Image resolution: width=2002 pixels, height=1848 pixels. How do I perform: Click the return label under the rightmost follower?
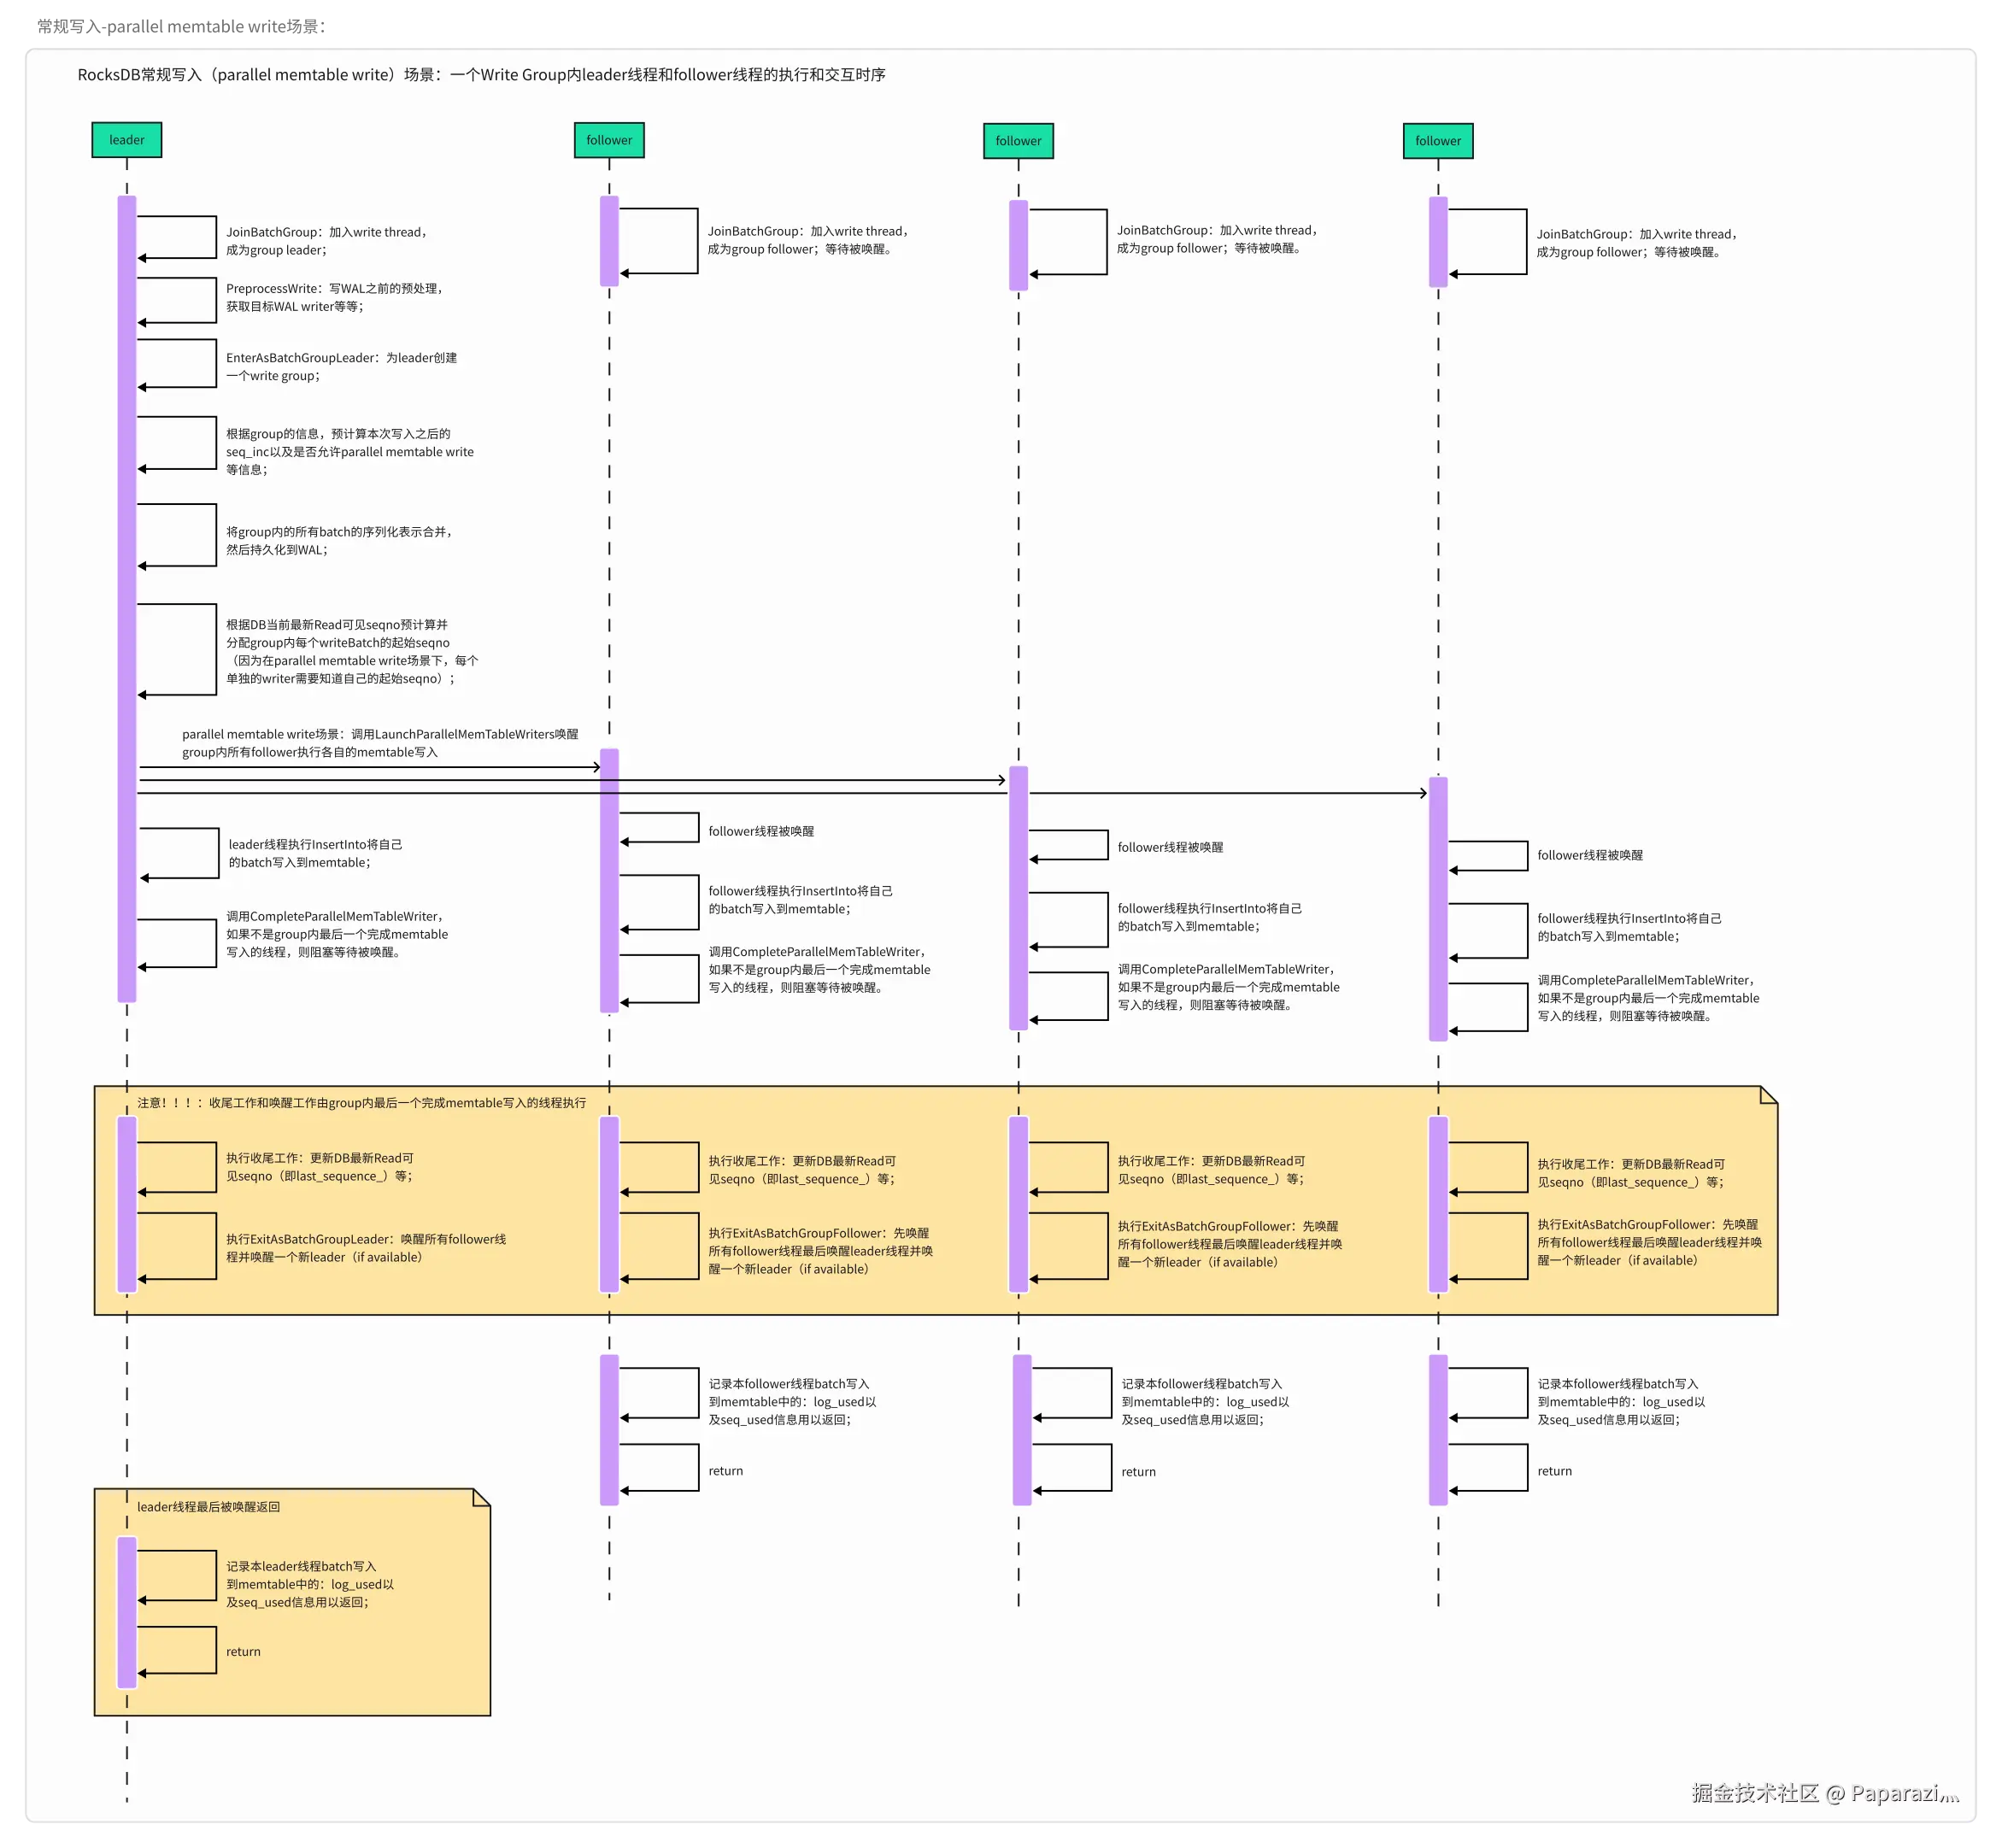pos(1554,1471)
